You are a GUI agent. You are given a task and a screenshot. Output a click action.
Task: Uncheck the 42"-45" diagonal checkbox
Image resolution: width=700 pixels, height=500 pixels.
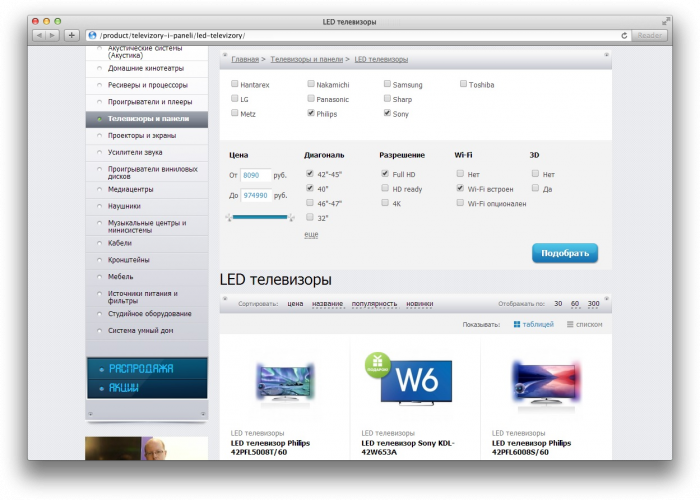[x=310, y=173]
